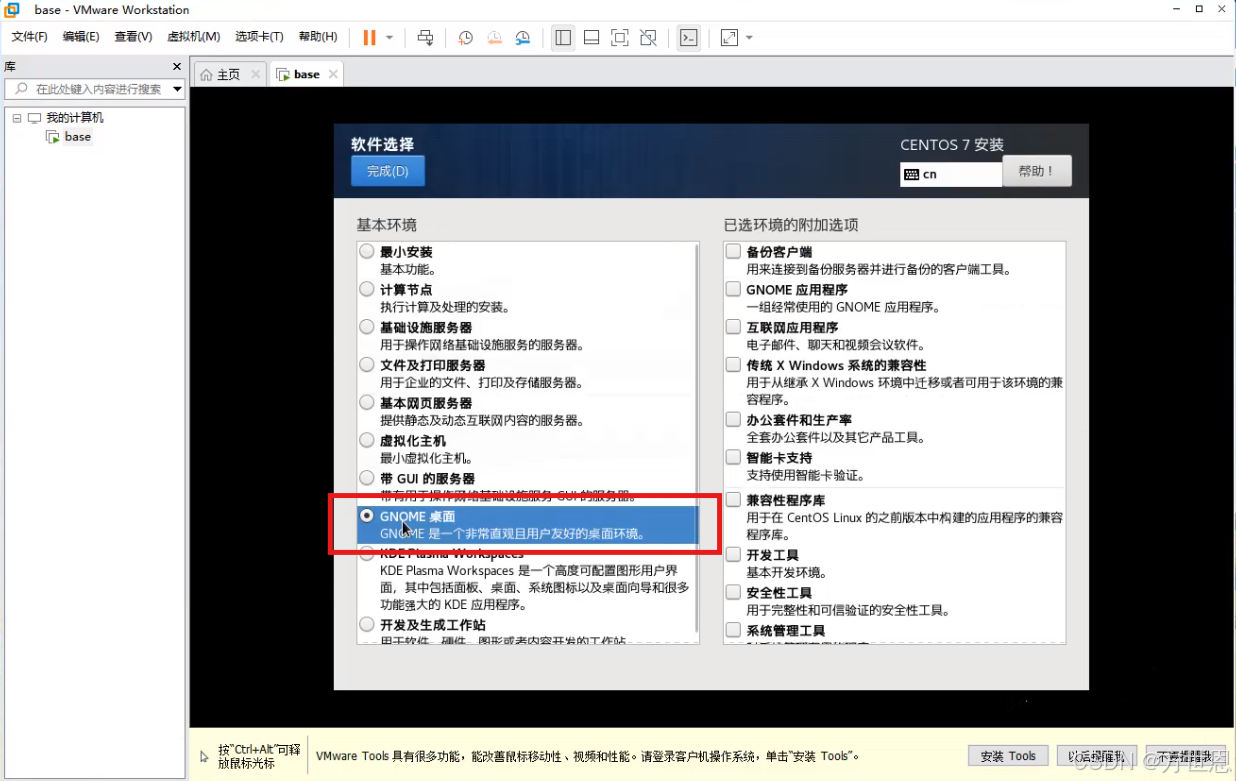The width and height of the screenshot is (1236, 781).
Task: Pause the virtual machine via toolbar
Action: click(x=369, y=37)
